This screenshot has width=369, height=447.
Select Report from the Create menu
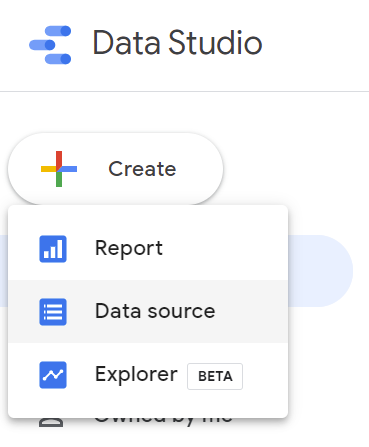click(148, 249)
